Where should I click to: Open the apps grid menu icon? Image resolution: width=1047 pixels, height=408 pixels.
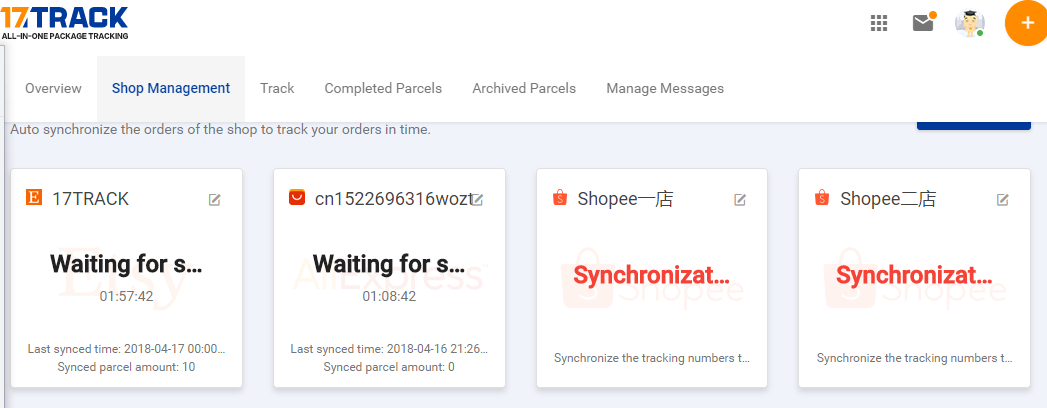(x=879, y=23)
